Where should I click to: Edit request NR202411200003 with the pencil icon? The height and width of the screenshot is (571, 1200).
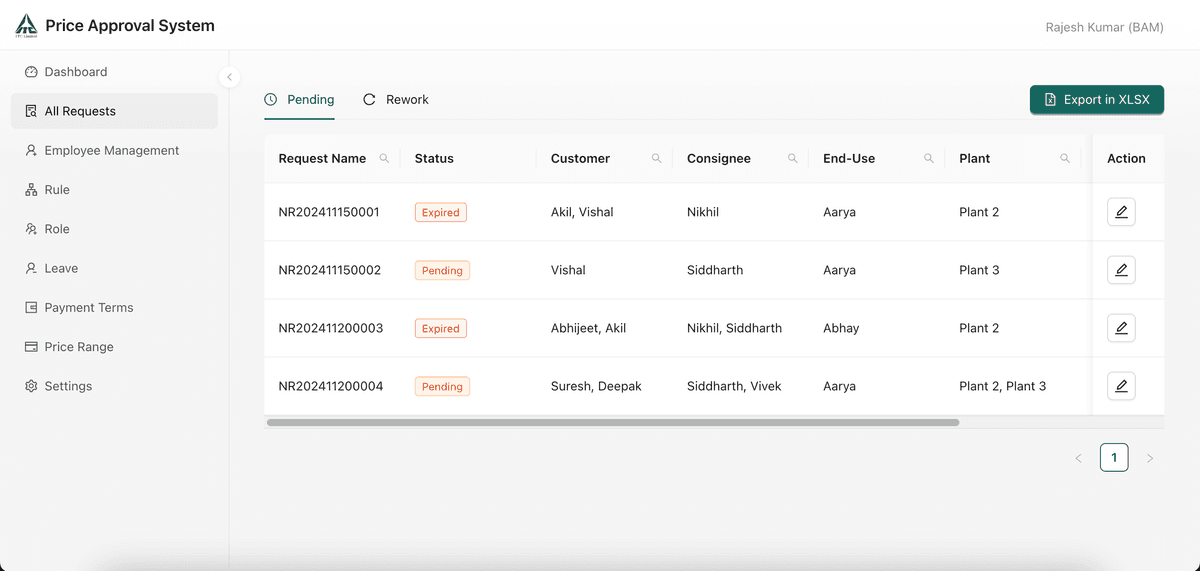click(1121, 328)
